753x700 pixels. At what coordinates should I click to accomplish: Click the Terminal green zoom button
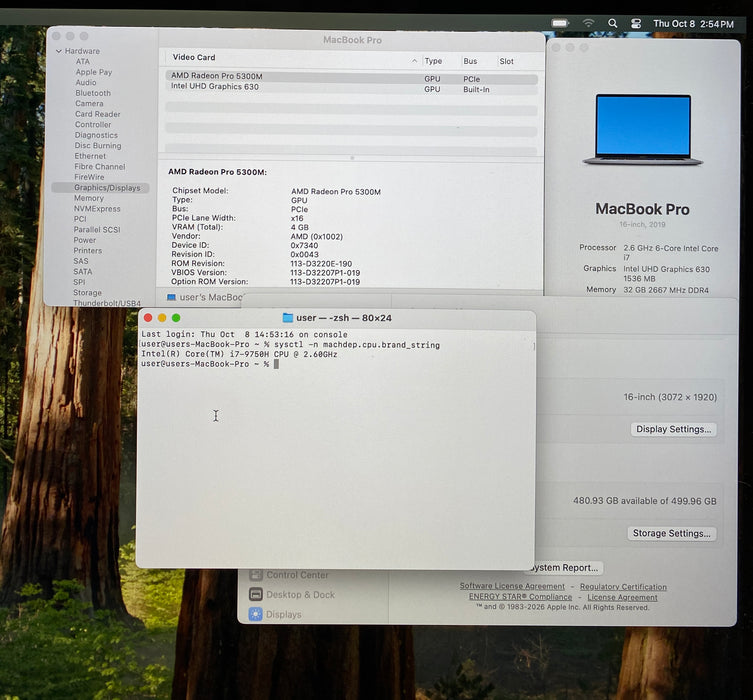tap(176, 318)
